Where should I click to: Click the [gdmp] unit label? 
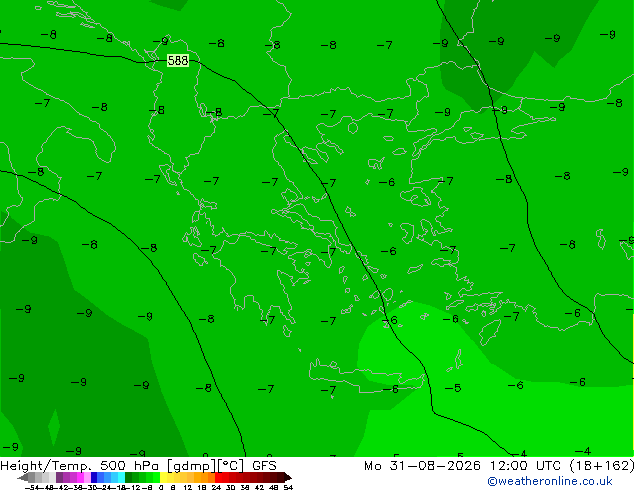(191, 466)
